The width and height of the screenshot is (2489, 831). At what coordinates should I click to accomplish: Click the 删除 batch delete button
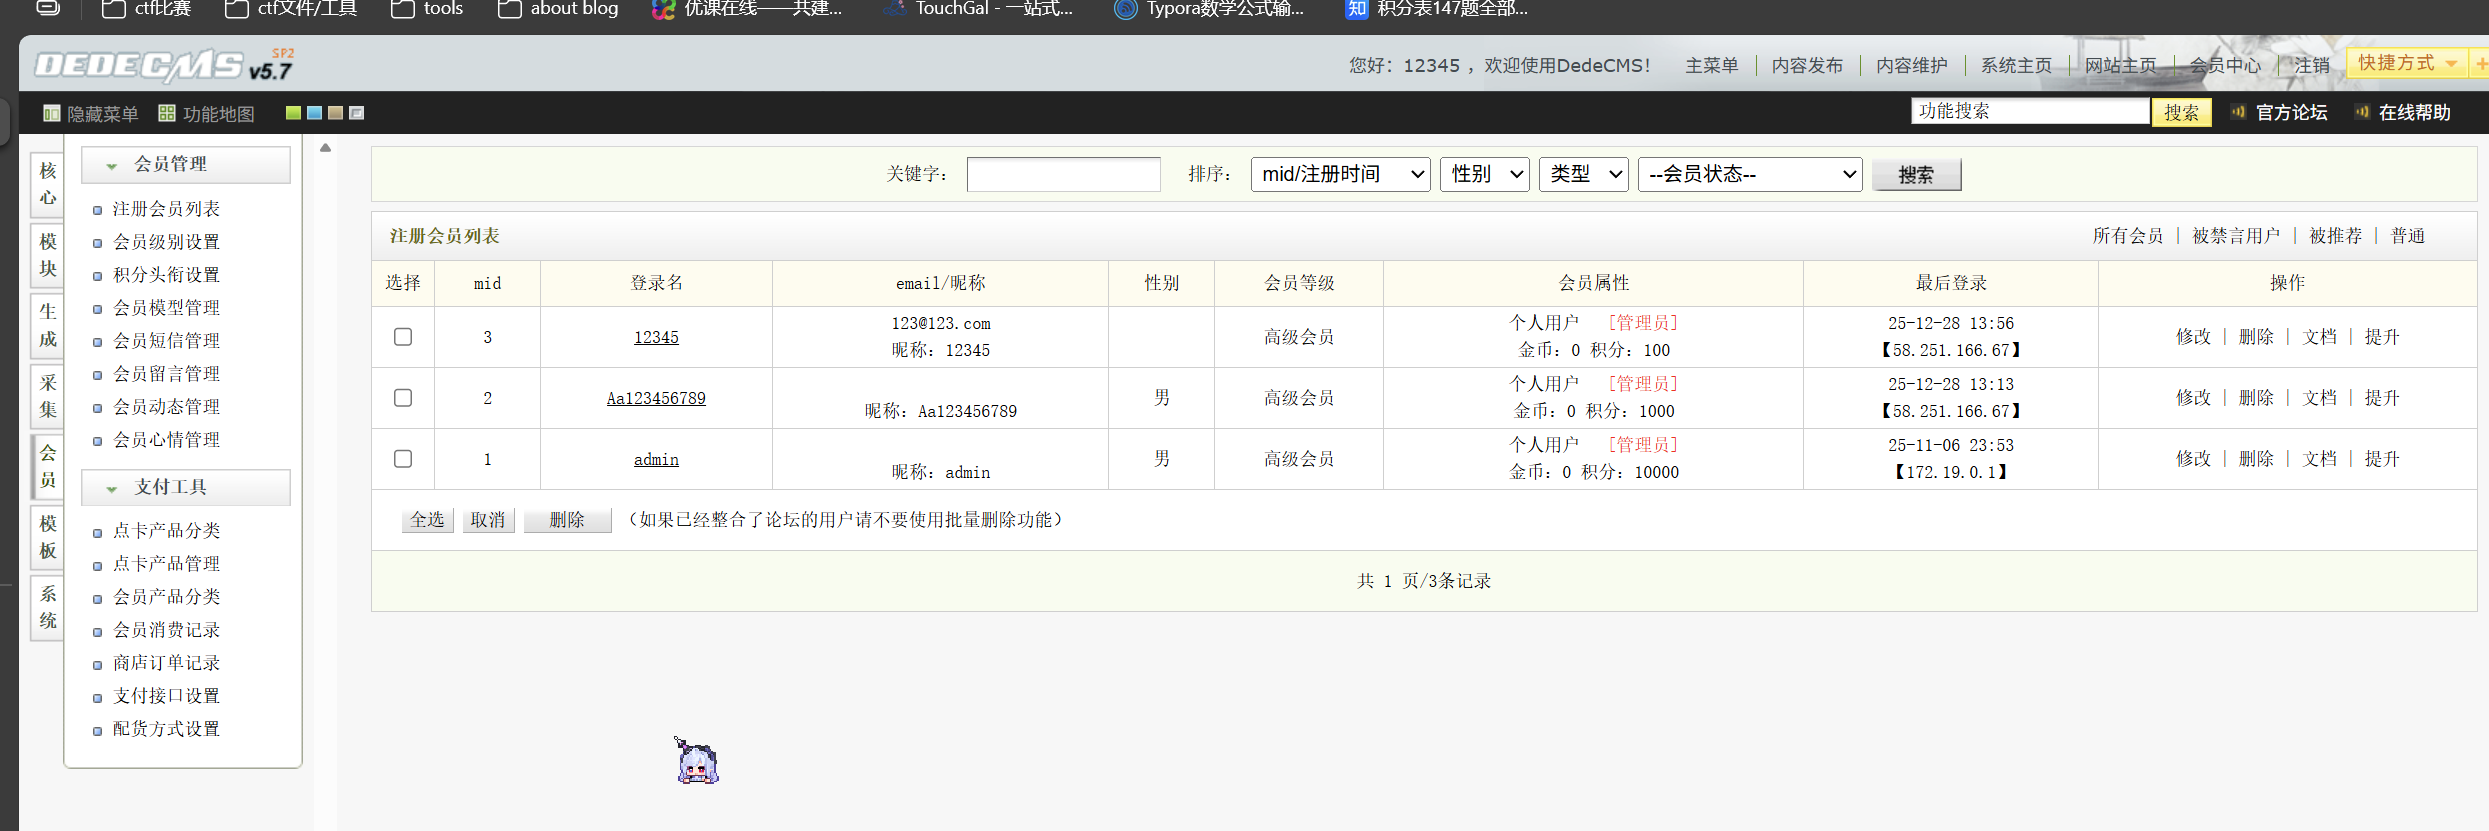[567, 520]
